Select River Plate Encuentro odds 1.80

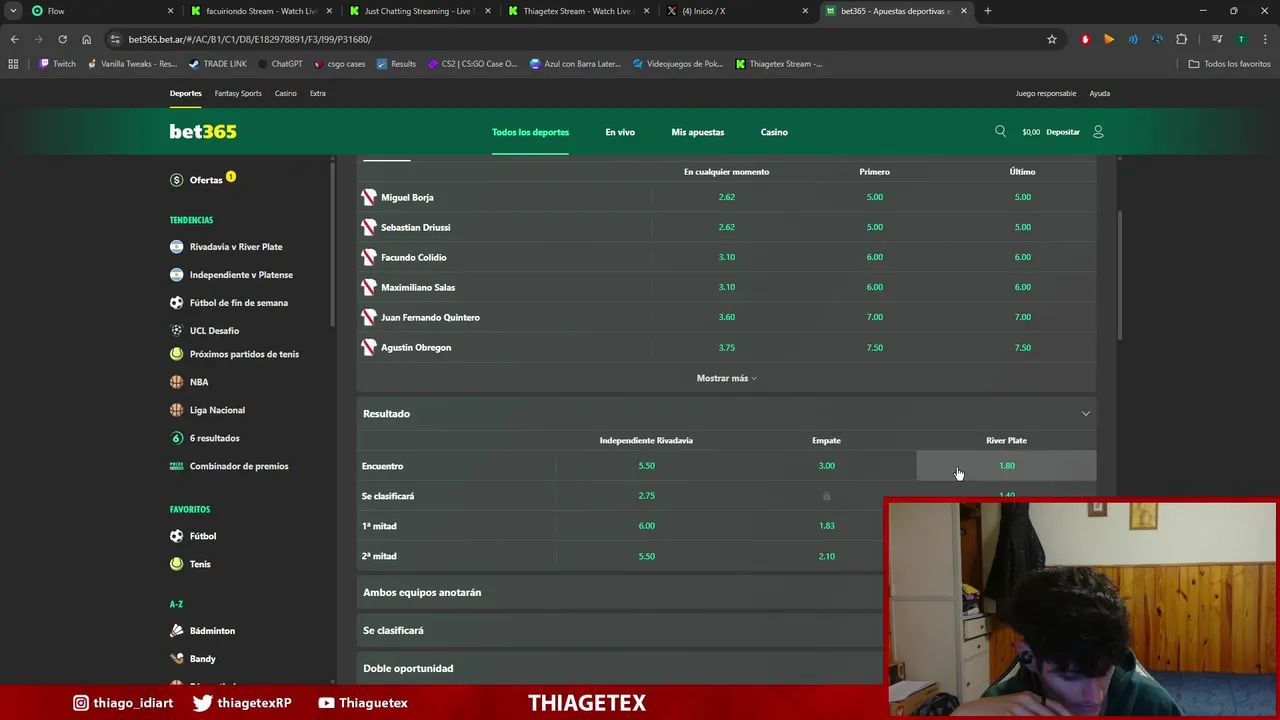click(x=1006, y=466)
